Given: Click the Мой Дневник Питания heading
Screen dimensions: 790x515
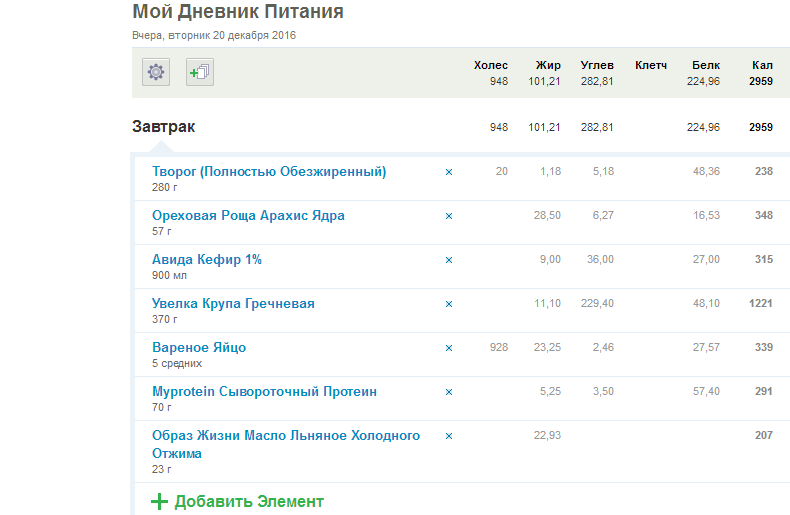Looking at the screenshot, I should tap(238, 12).
